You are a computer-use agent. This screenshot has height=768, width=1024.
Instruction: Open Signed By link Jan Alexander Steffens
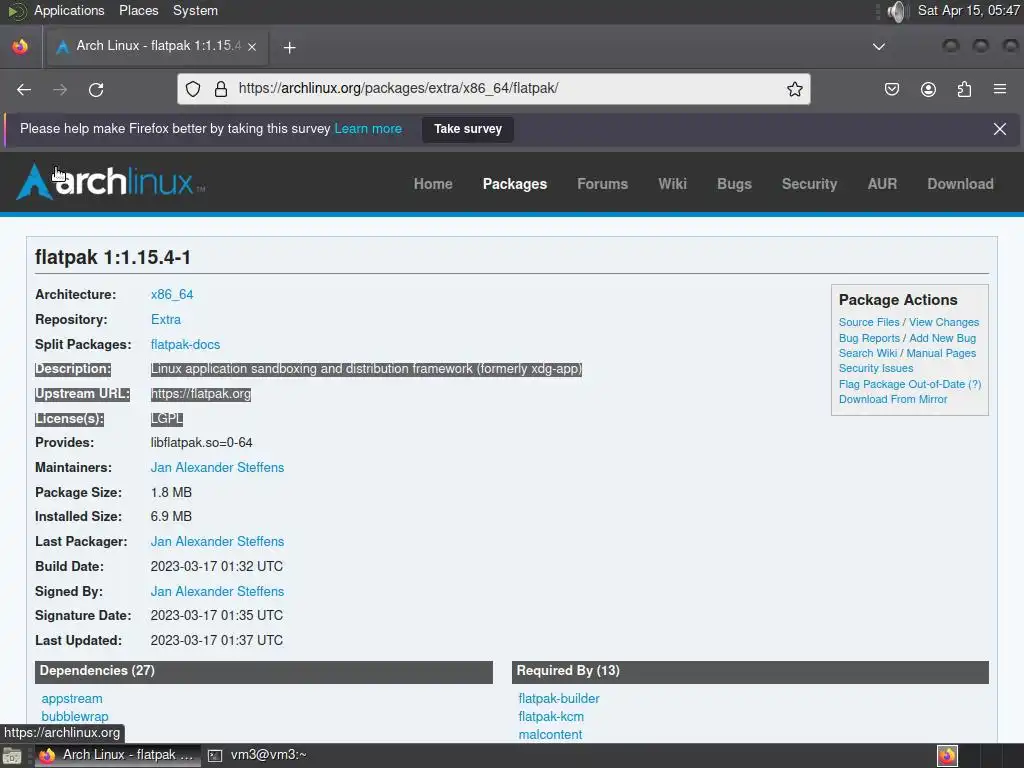[217, 591]
